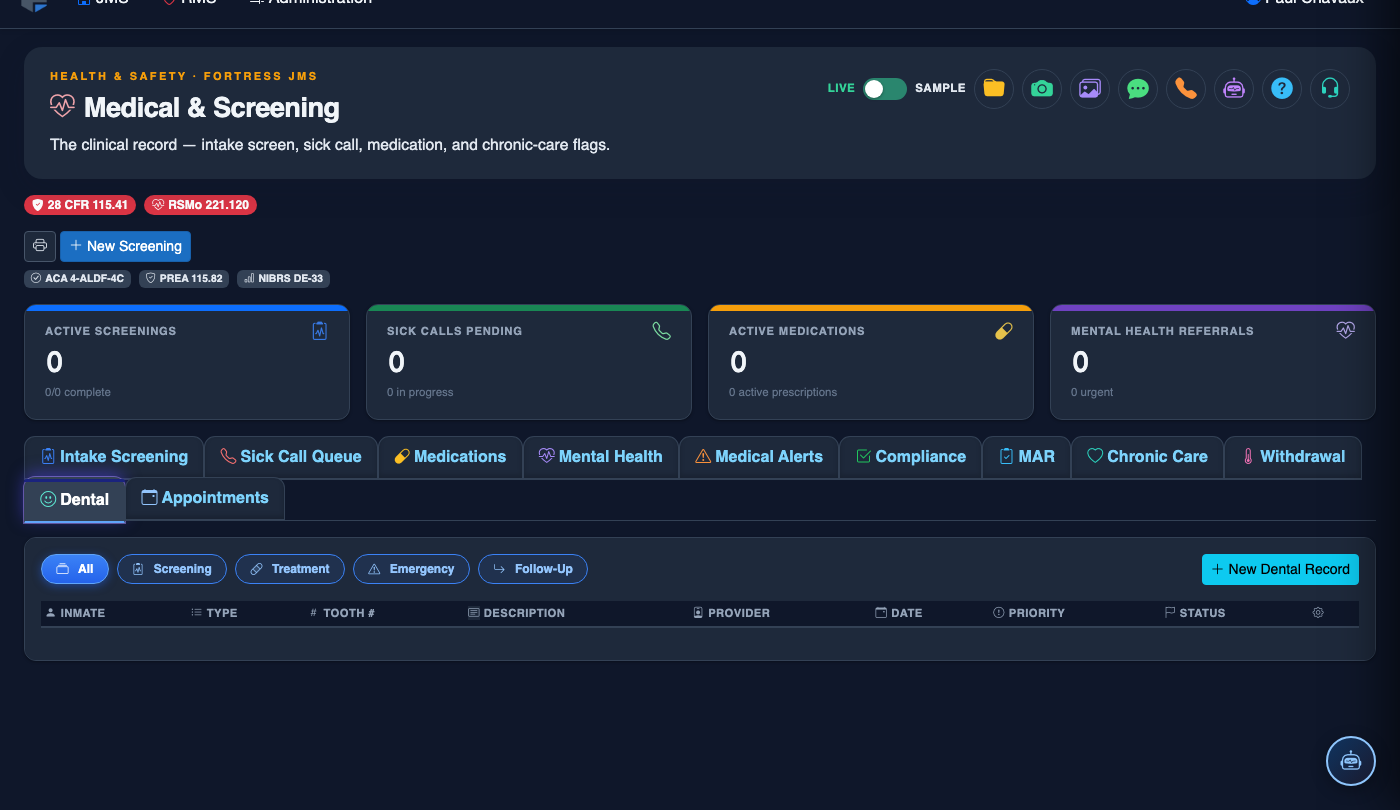Open the Chronic Care tab
Viewport: 1400px width, 810px height.
pyautogui.click(x=1147, y=457)
